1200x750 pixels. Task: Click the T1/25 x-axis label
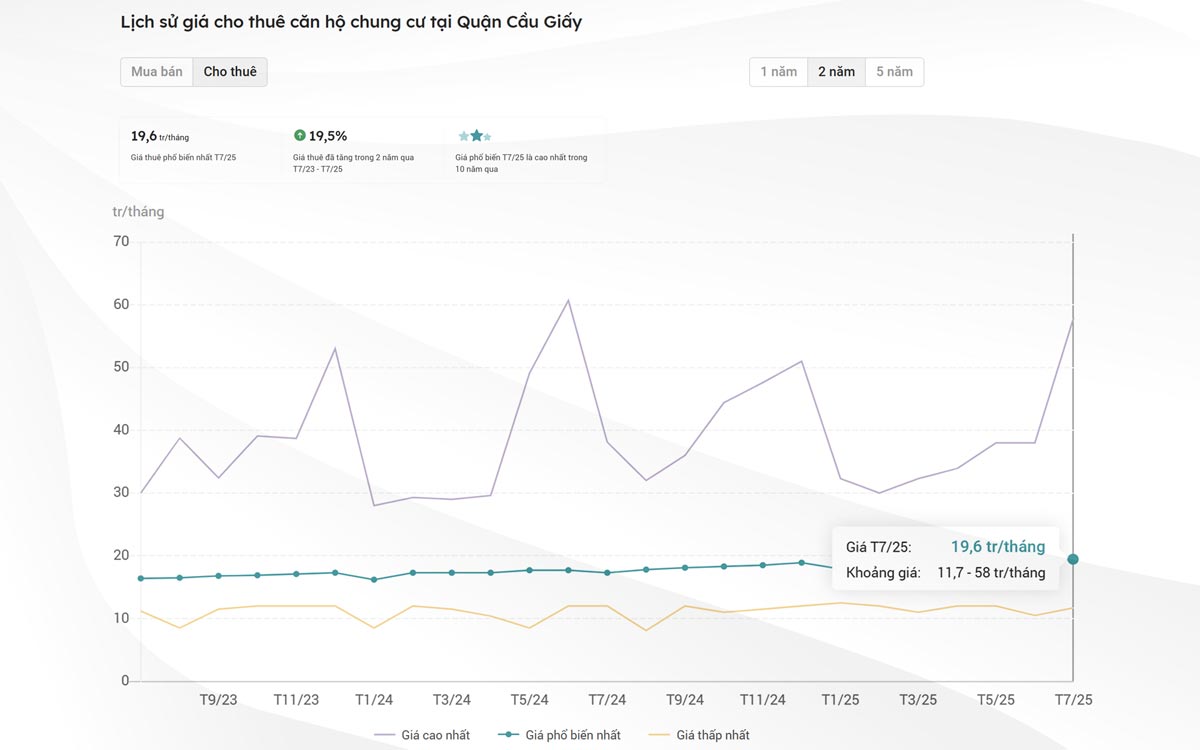840,700
